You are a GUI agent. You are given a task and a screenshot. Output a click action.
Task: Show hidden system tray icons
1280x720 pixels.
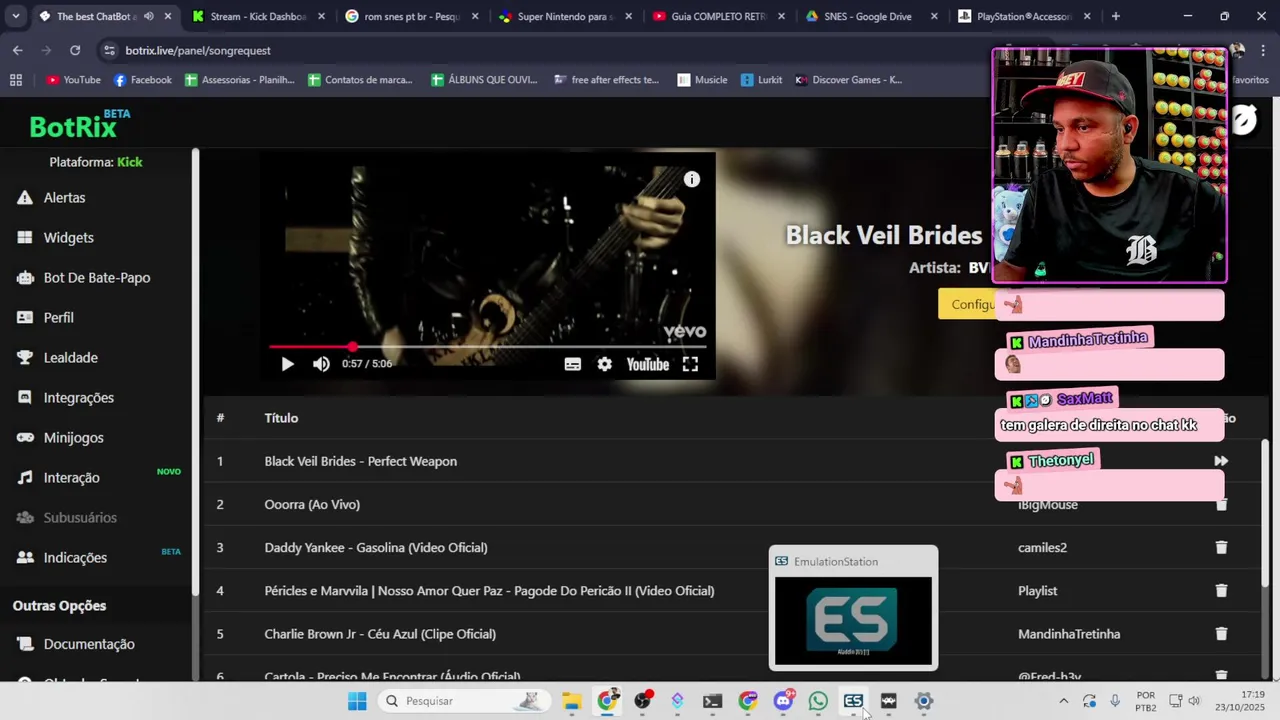tap(1063, 701)
